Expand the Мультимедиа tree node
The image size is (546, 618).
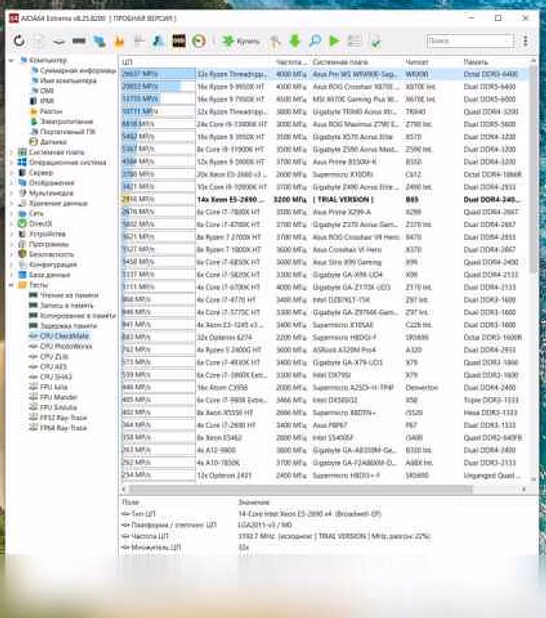[11, 193]
